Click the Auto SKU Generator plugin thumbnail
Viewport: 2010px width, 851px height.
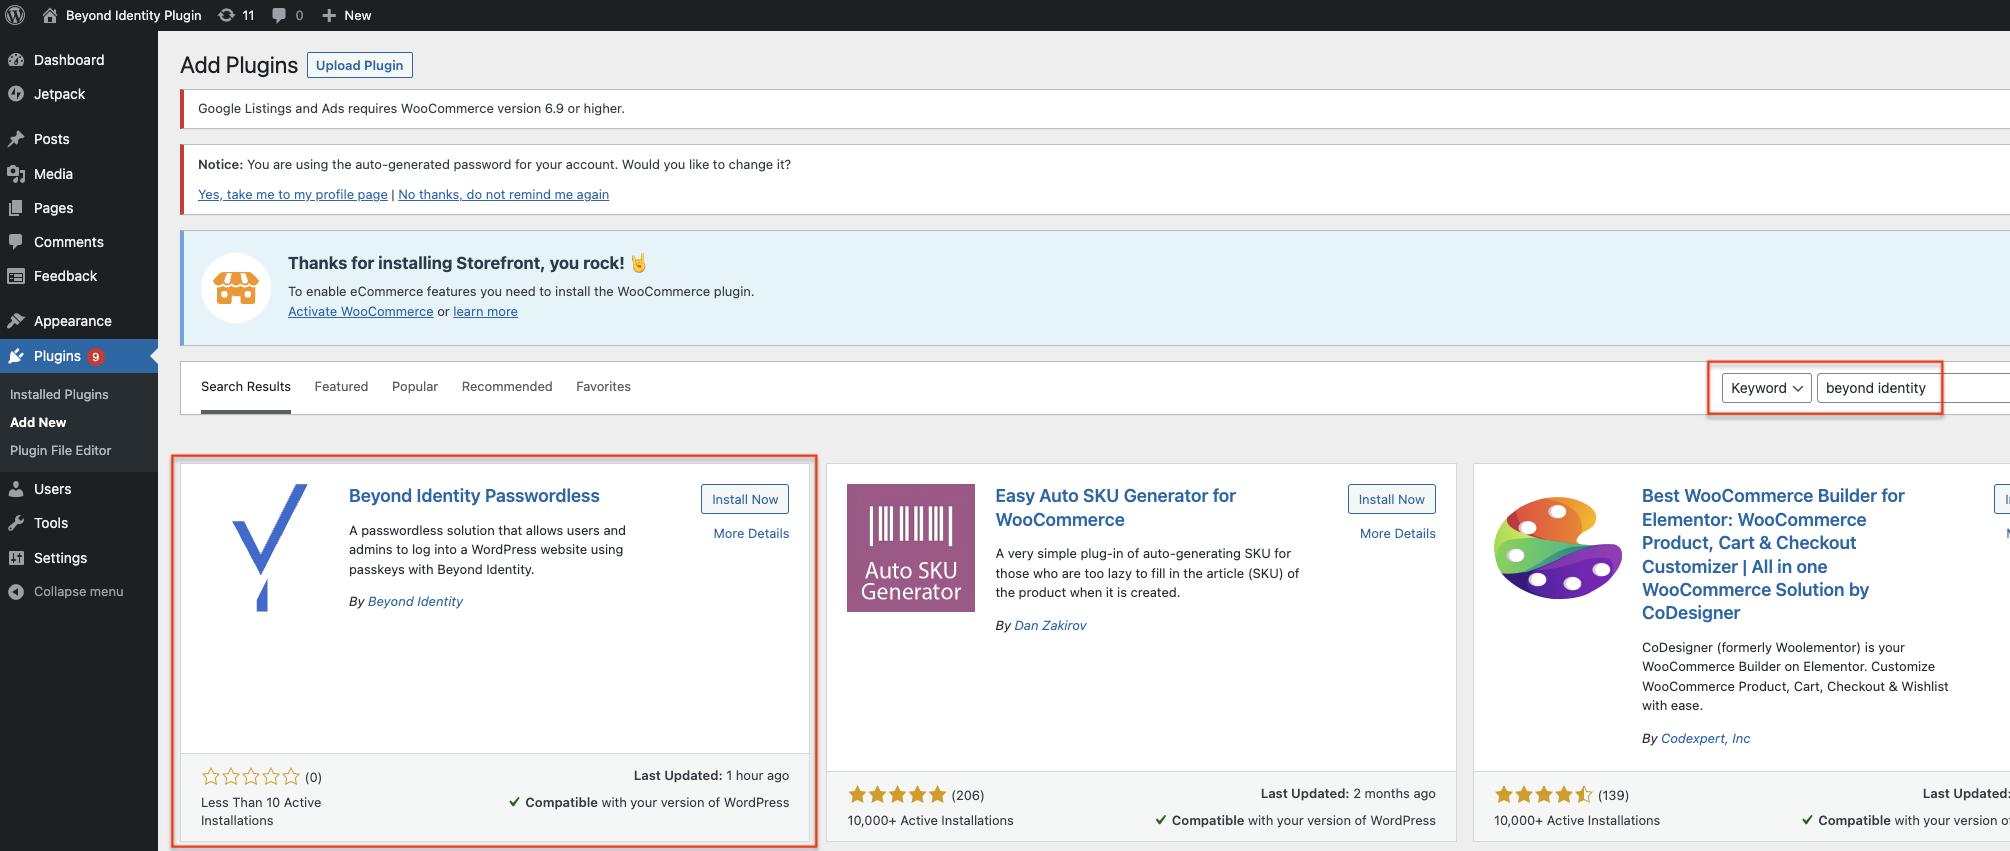pyautogui.click(x=911, y=548)
